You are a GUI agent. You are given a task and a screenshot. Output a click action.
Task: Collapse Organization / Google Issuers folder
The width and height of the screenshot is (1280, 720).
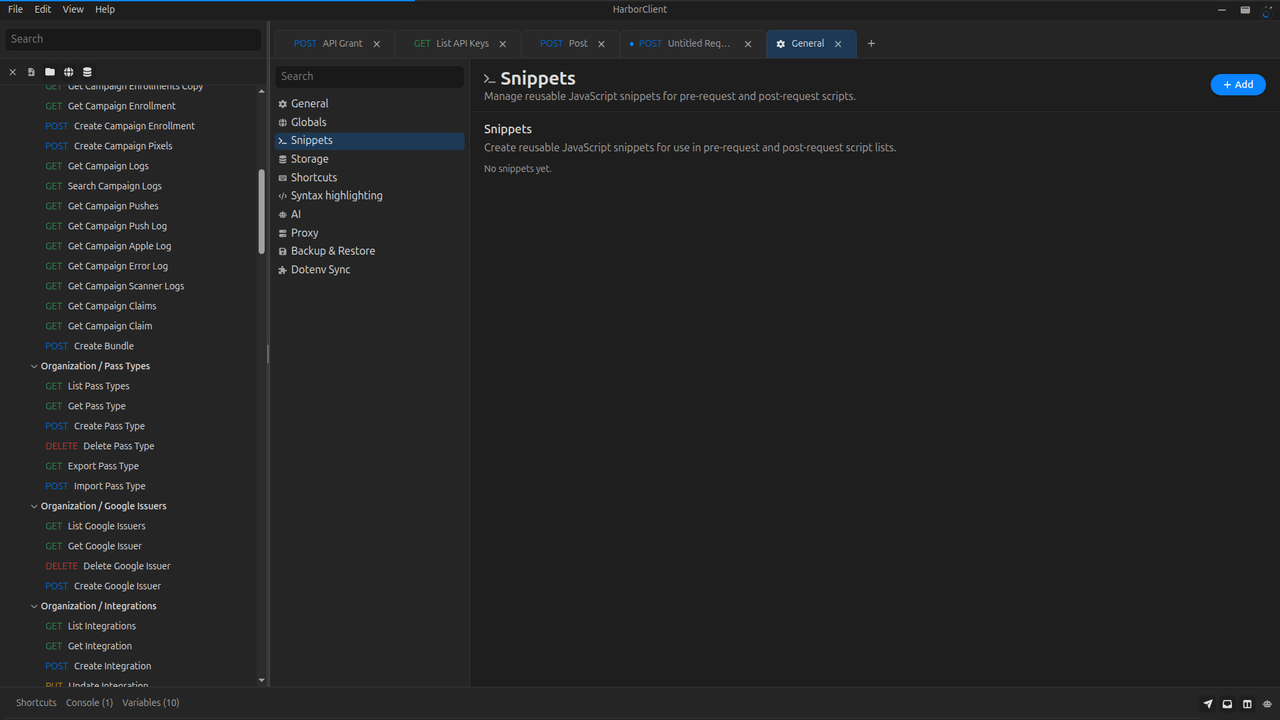[x=34, y=506]
